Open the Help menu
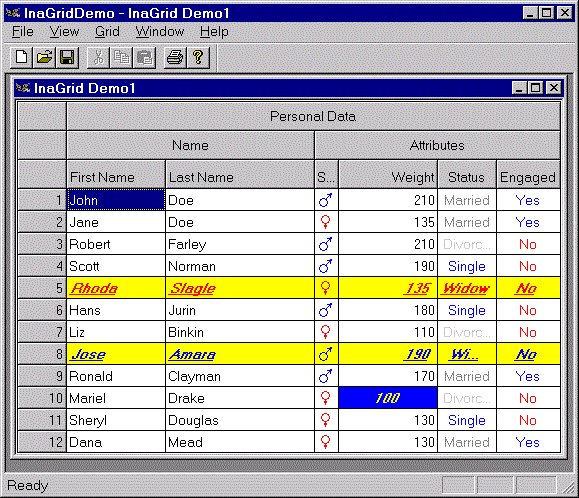 (214, 32)
